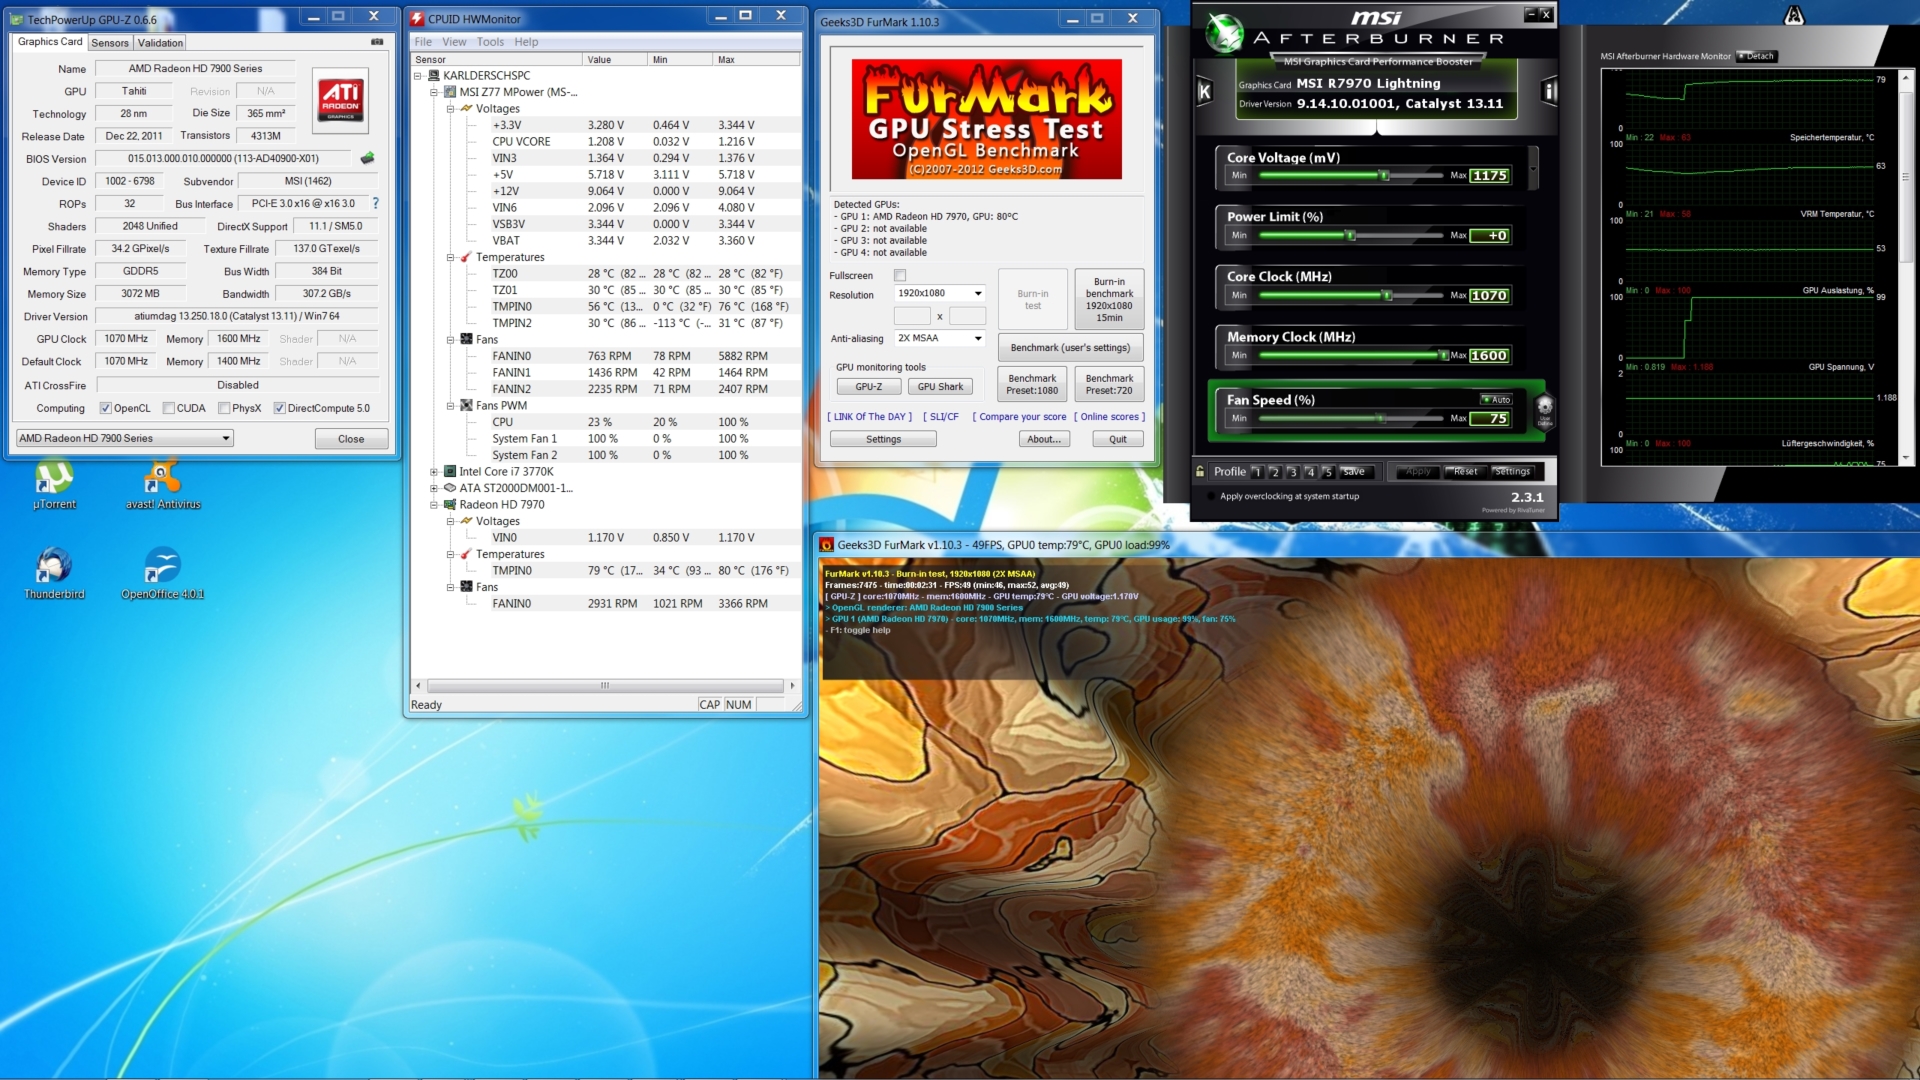Screen dimensions: 1920x1080
Task: Open the File menu in HWMonitor
Action: 423,42
